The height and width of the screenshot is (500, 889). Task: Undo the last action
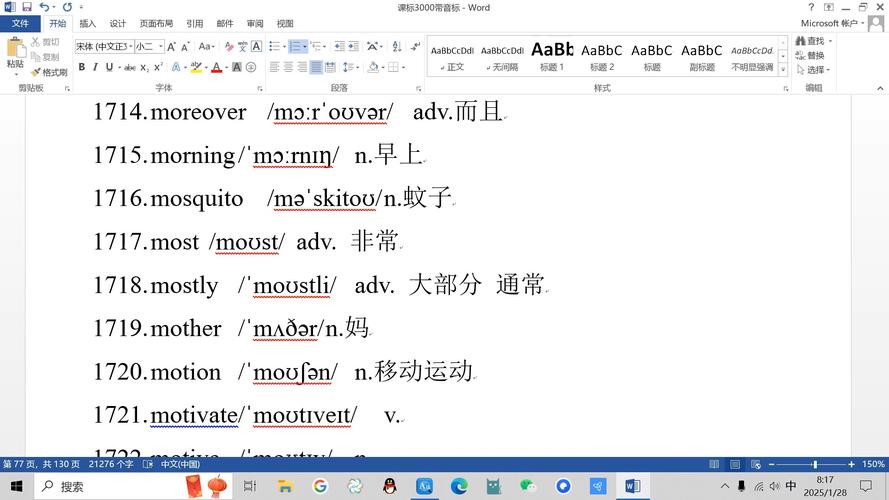tap(44, 7)
